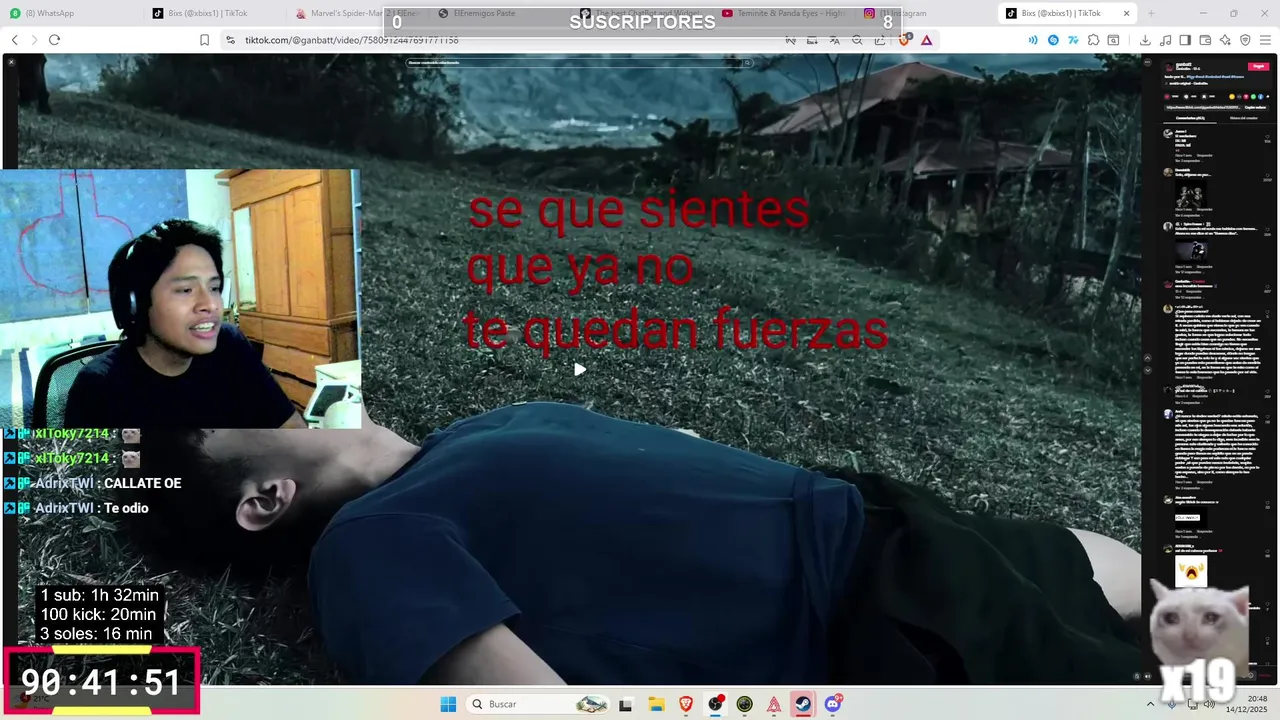Viewport: 1280px width, 720px height.
Task: Open the music note playlist icon
Action: click(1165, 40)
